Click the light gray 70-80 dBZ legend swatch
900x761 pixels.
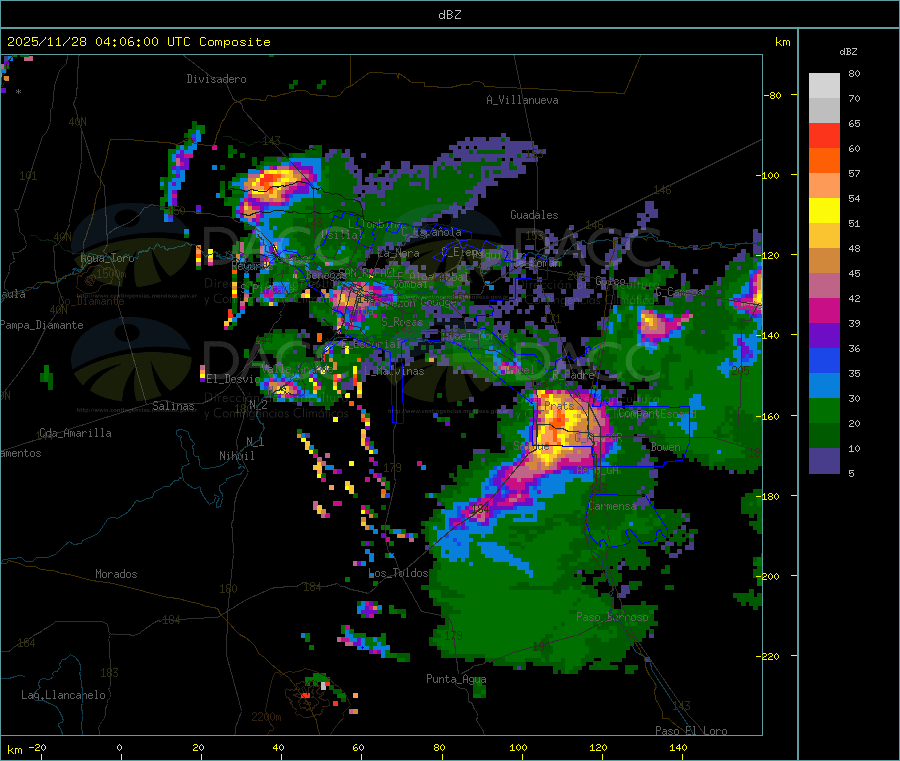coord(824,86)
